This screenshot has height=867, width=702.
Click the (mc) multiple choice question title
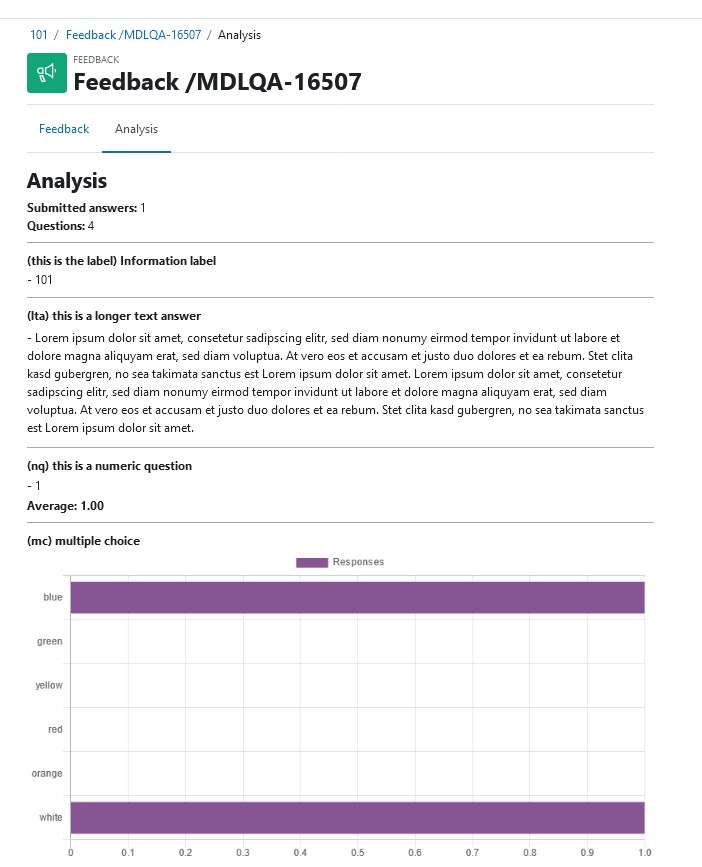(x=83, y=541)
